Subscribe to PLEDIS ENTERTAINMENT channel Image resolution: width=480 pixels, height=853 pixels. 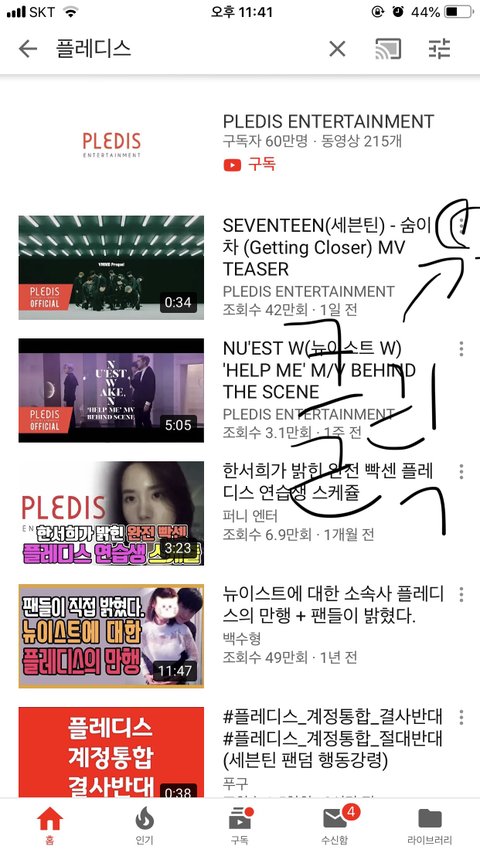249,164
